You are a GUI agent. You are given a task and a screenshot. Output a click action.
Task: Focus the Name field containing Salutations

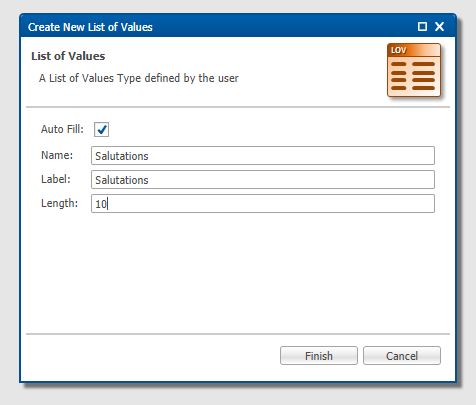pos(263,156)
